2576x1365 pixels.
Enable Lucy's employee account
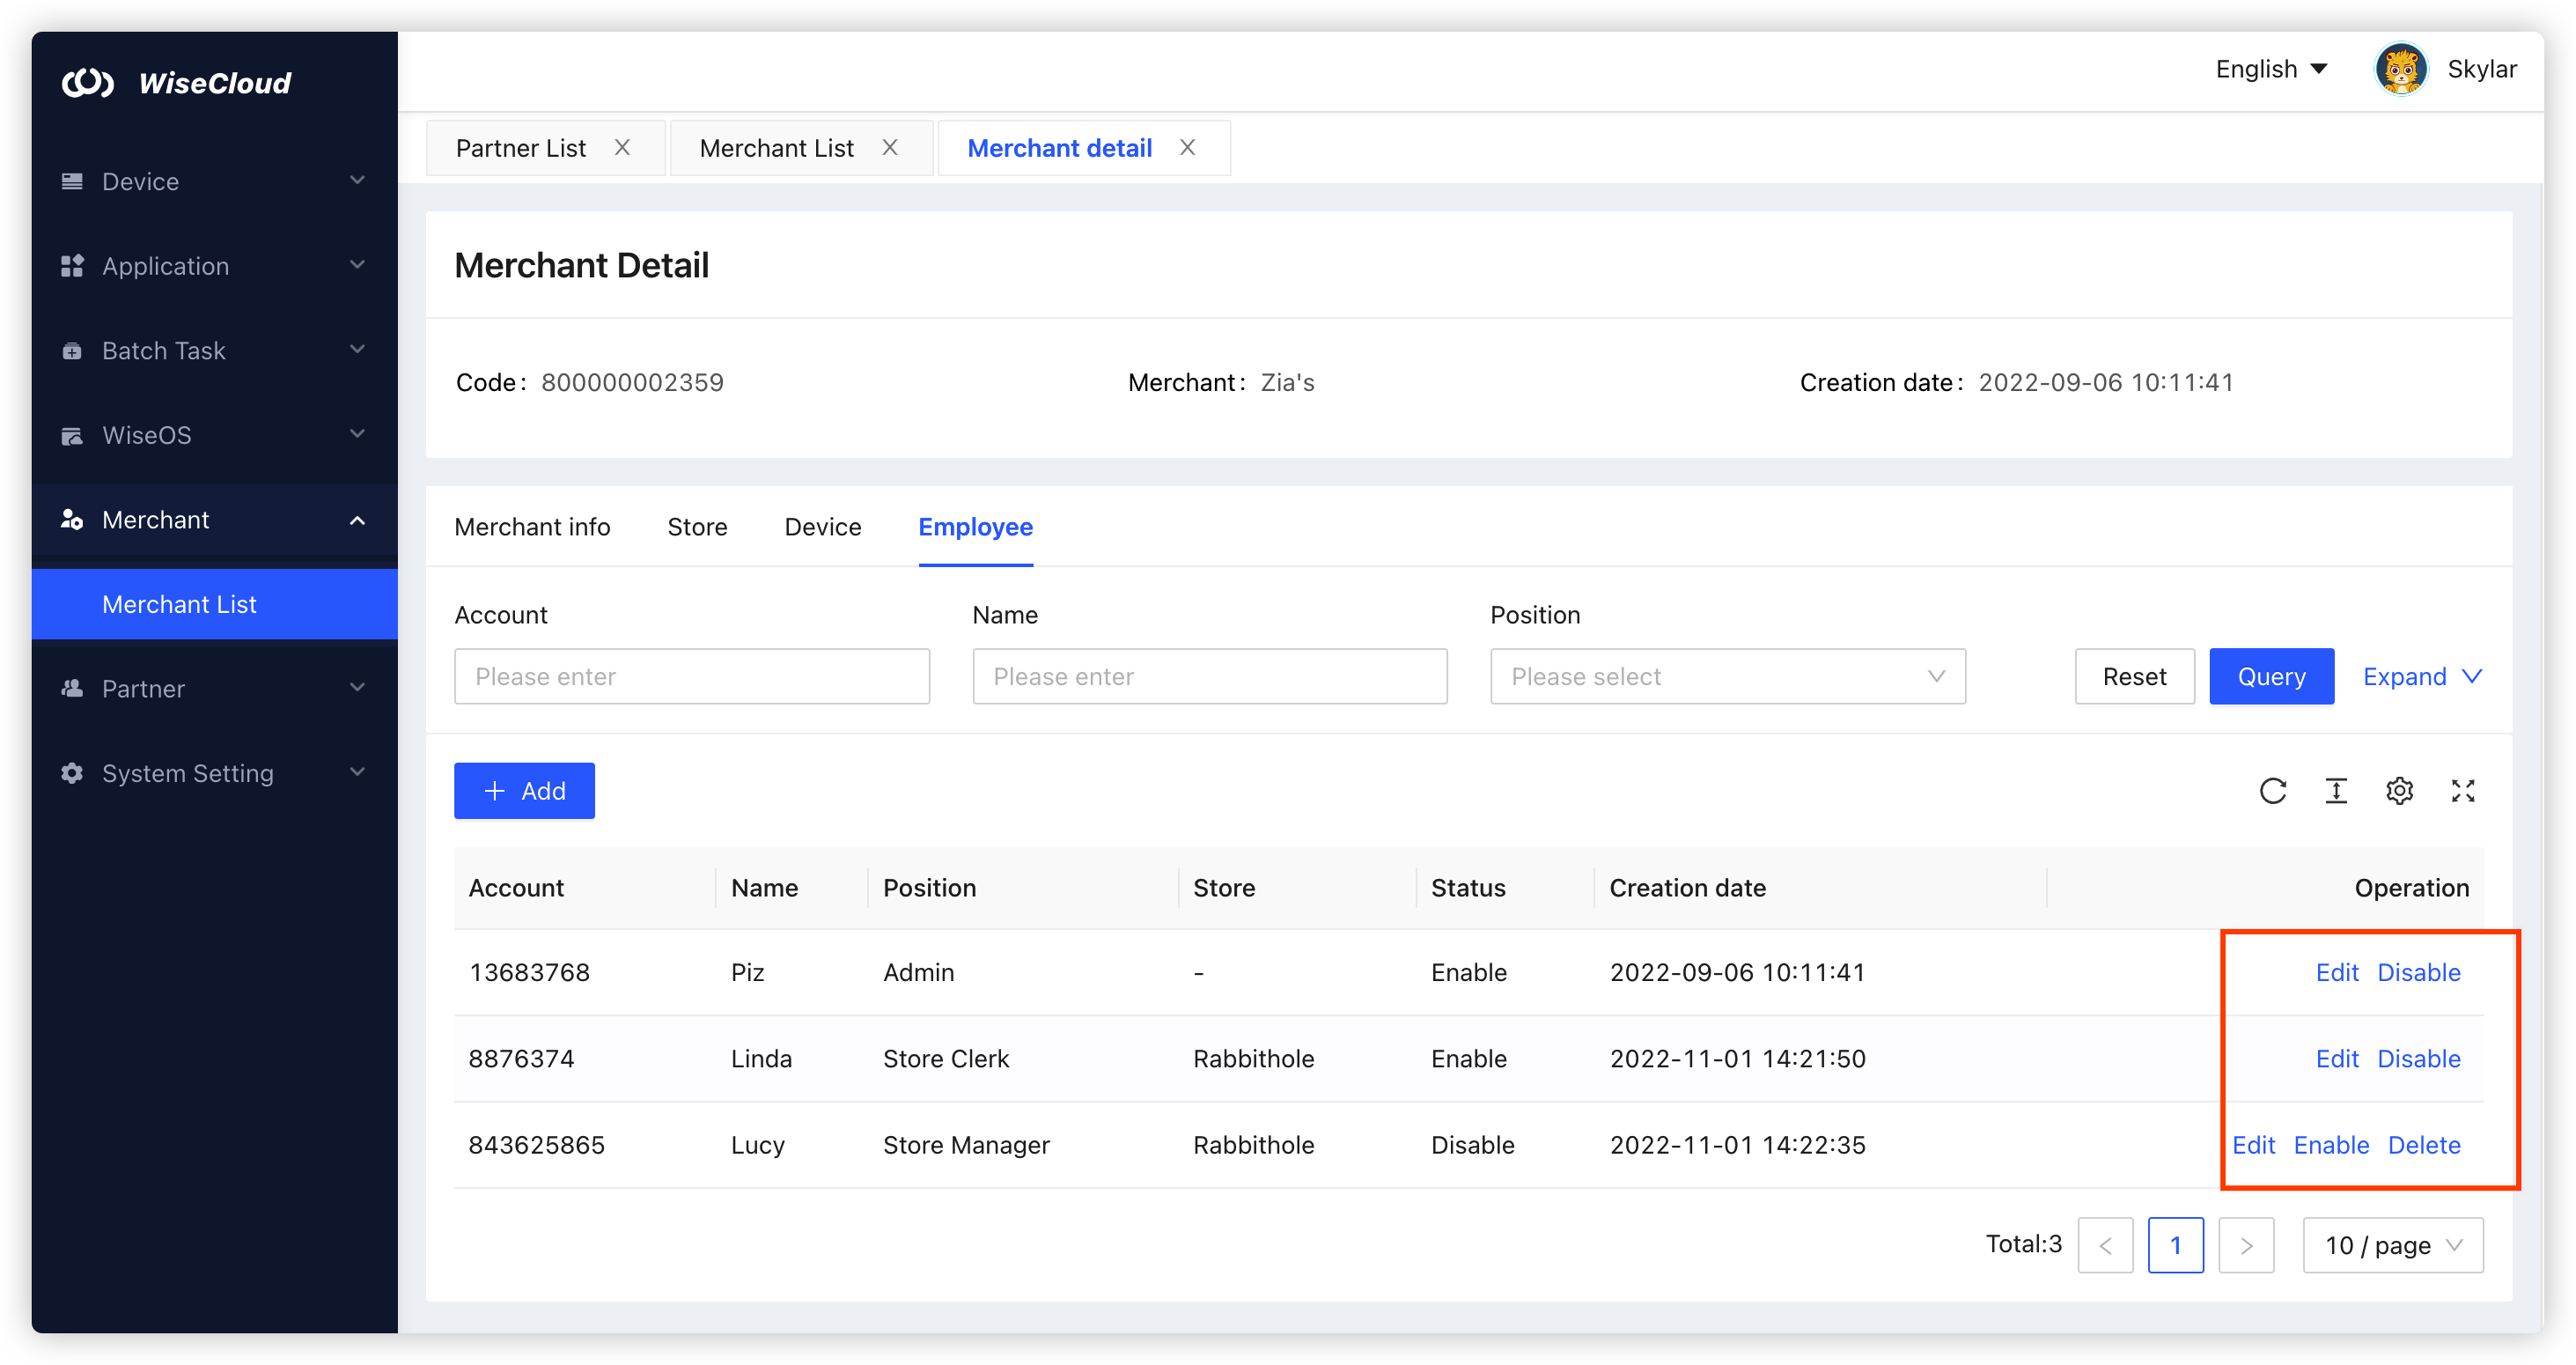point(2330,1145)
